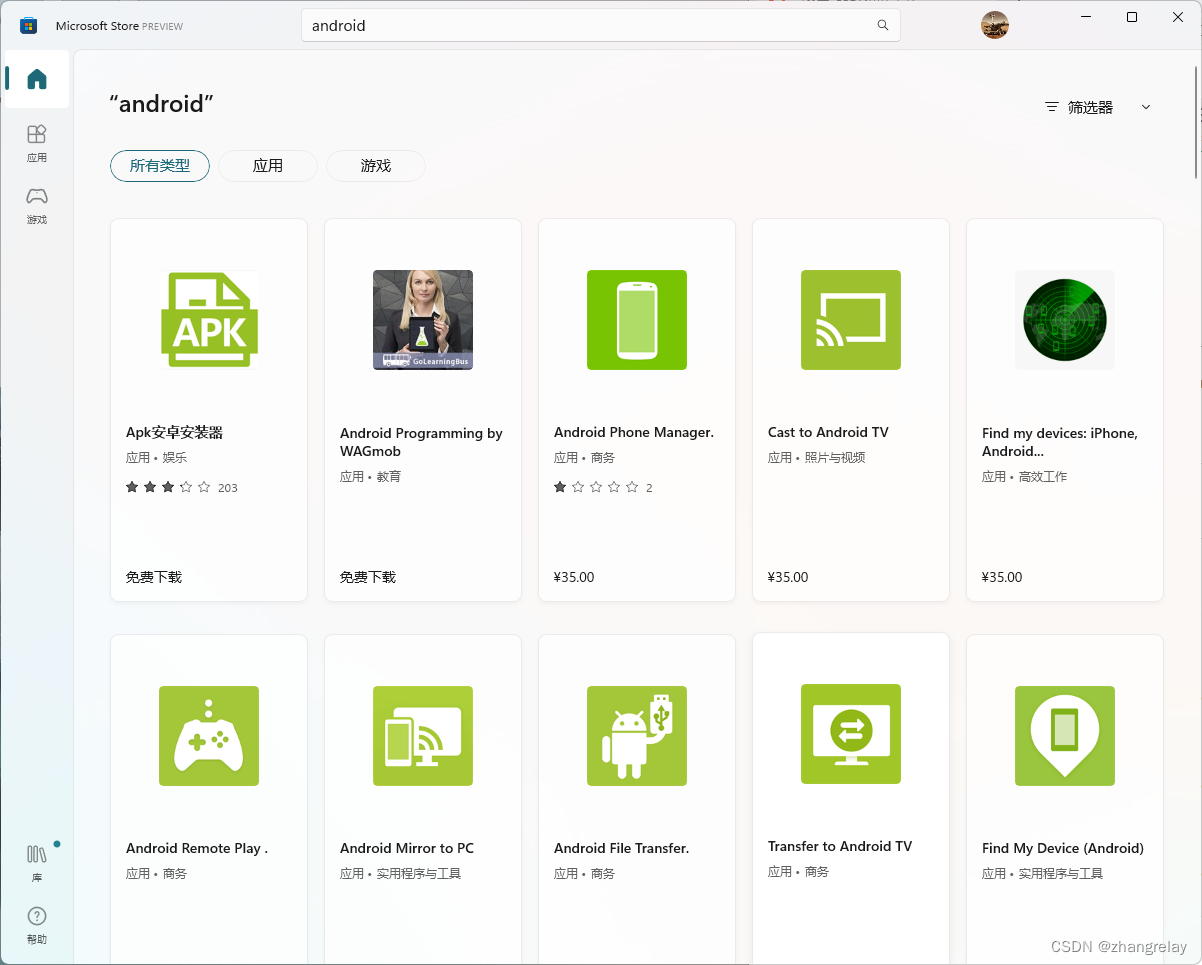Open the Android Remote Play gamepad icon
Screen dimensions: 1202x965
209,736
